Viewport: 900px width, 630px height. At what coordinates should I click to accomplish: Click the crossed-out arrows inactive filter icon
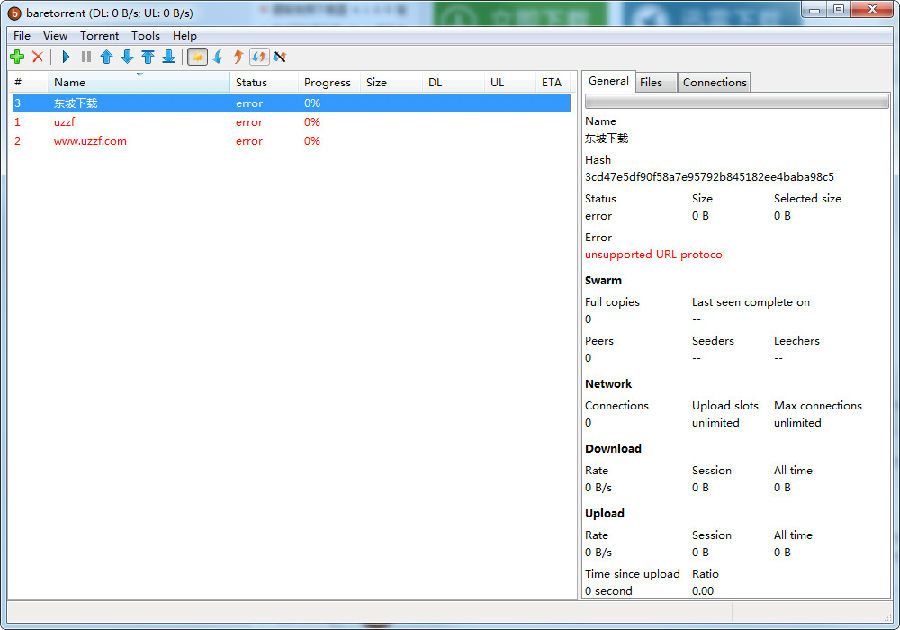(x=280, y=56)
